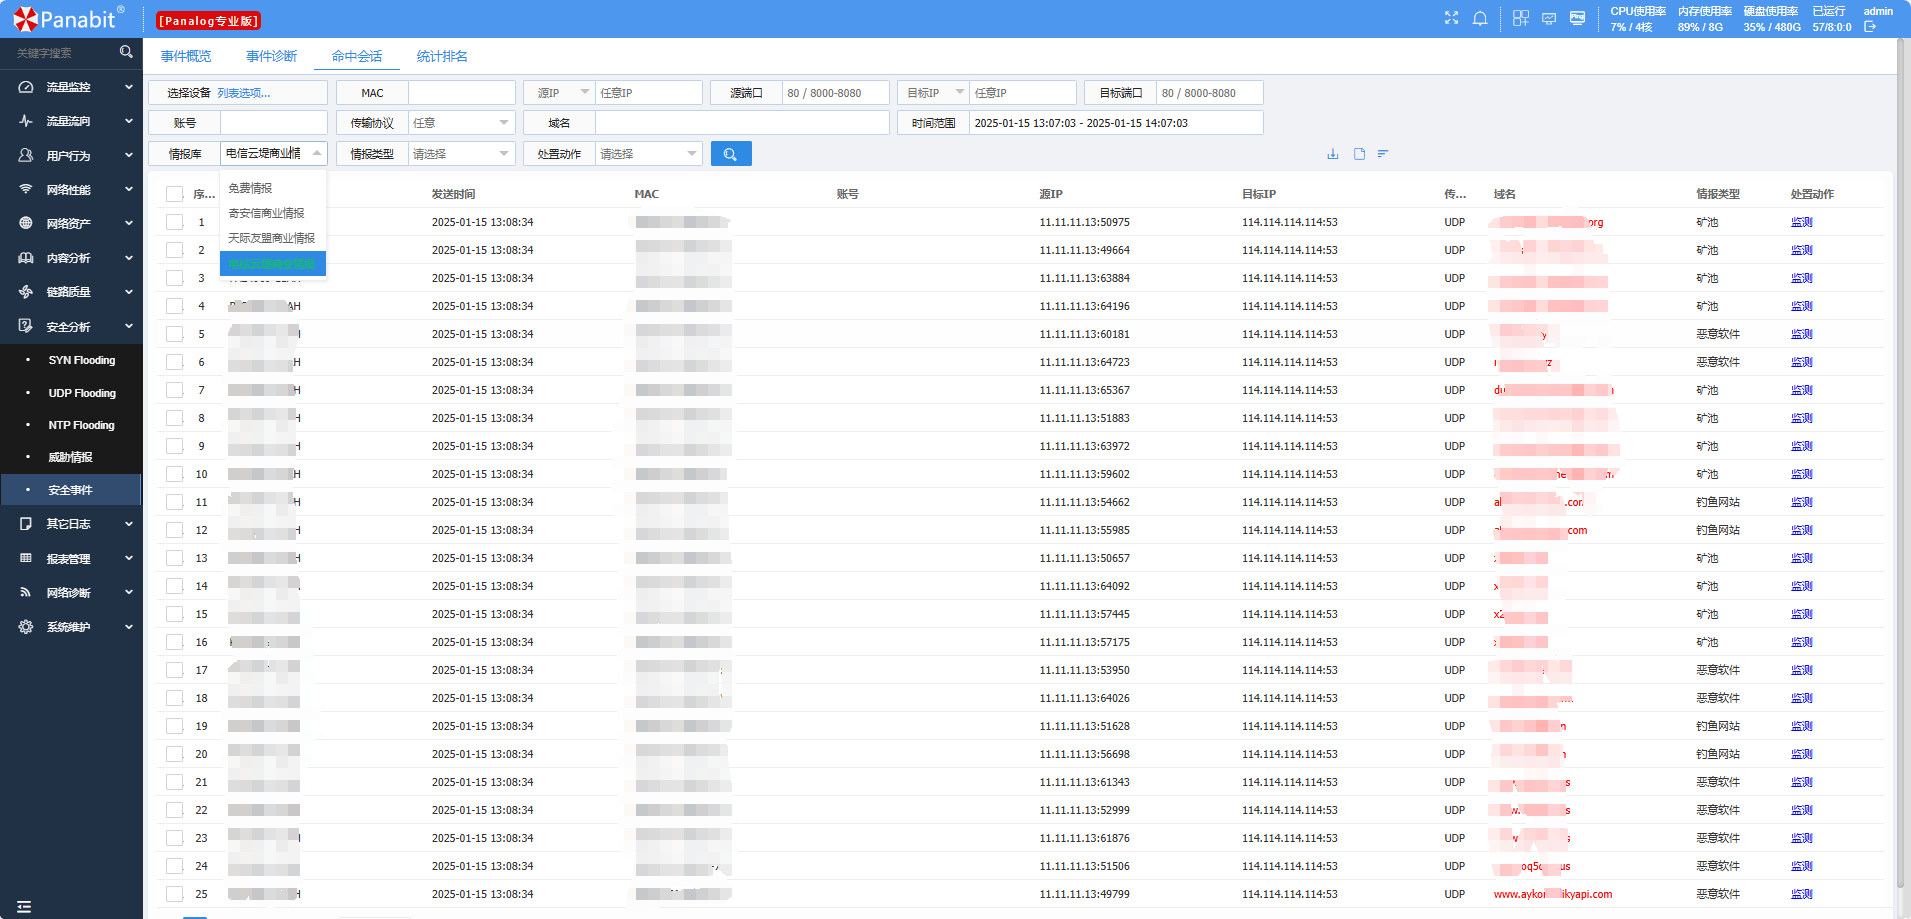Open the Ping tool icon
The image size is (1911, 919).
click(1577, 18)
